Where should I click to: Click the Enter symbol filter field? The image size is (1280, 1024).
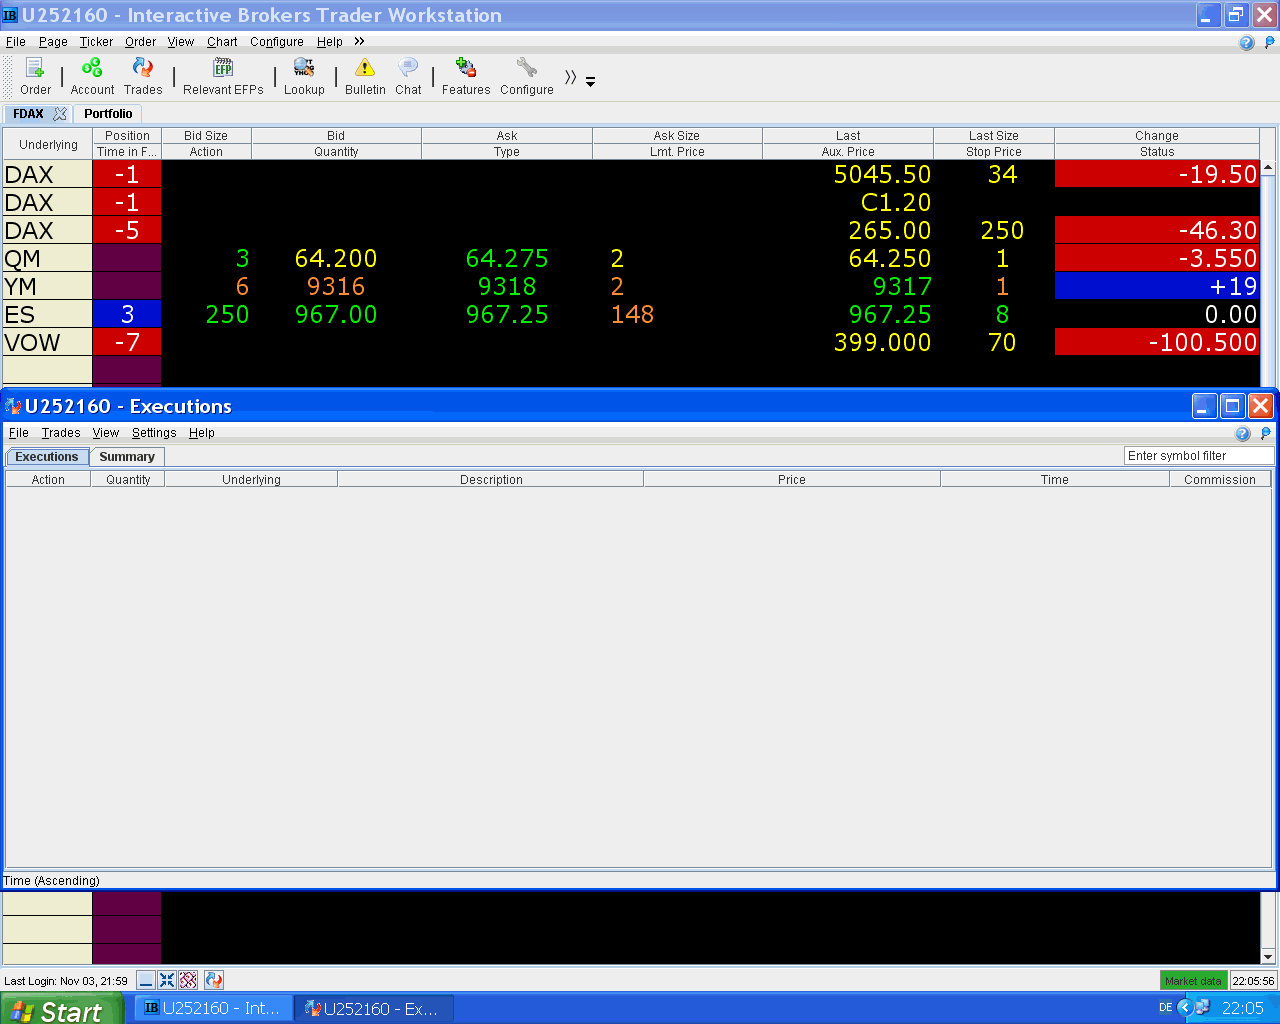pos(1199,456)
